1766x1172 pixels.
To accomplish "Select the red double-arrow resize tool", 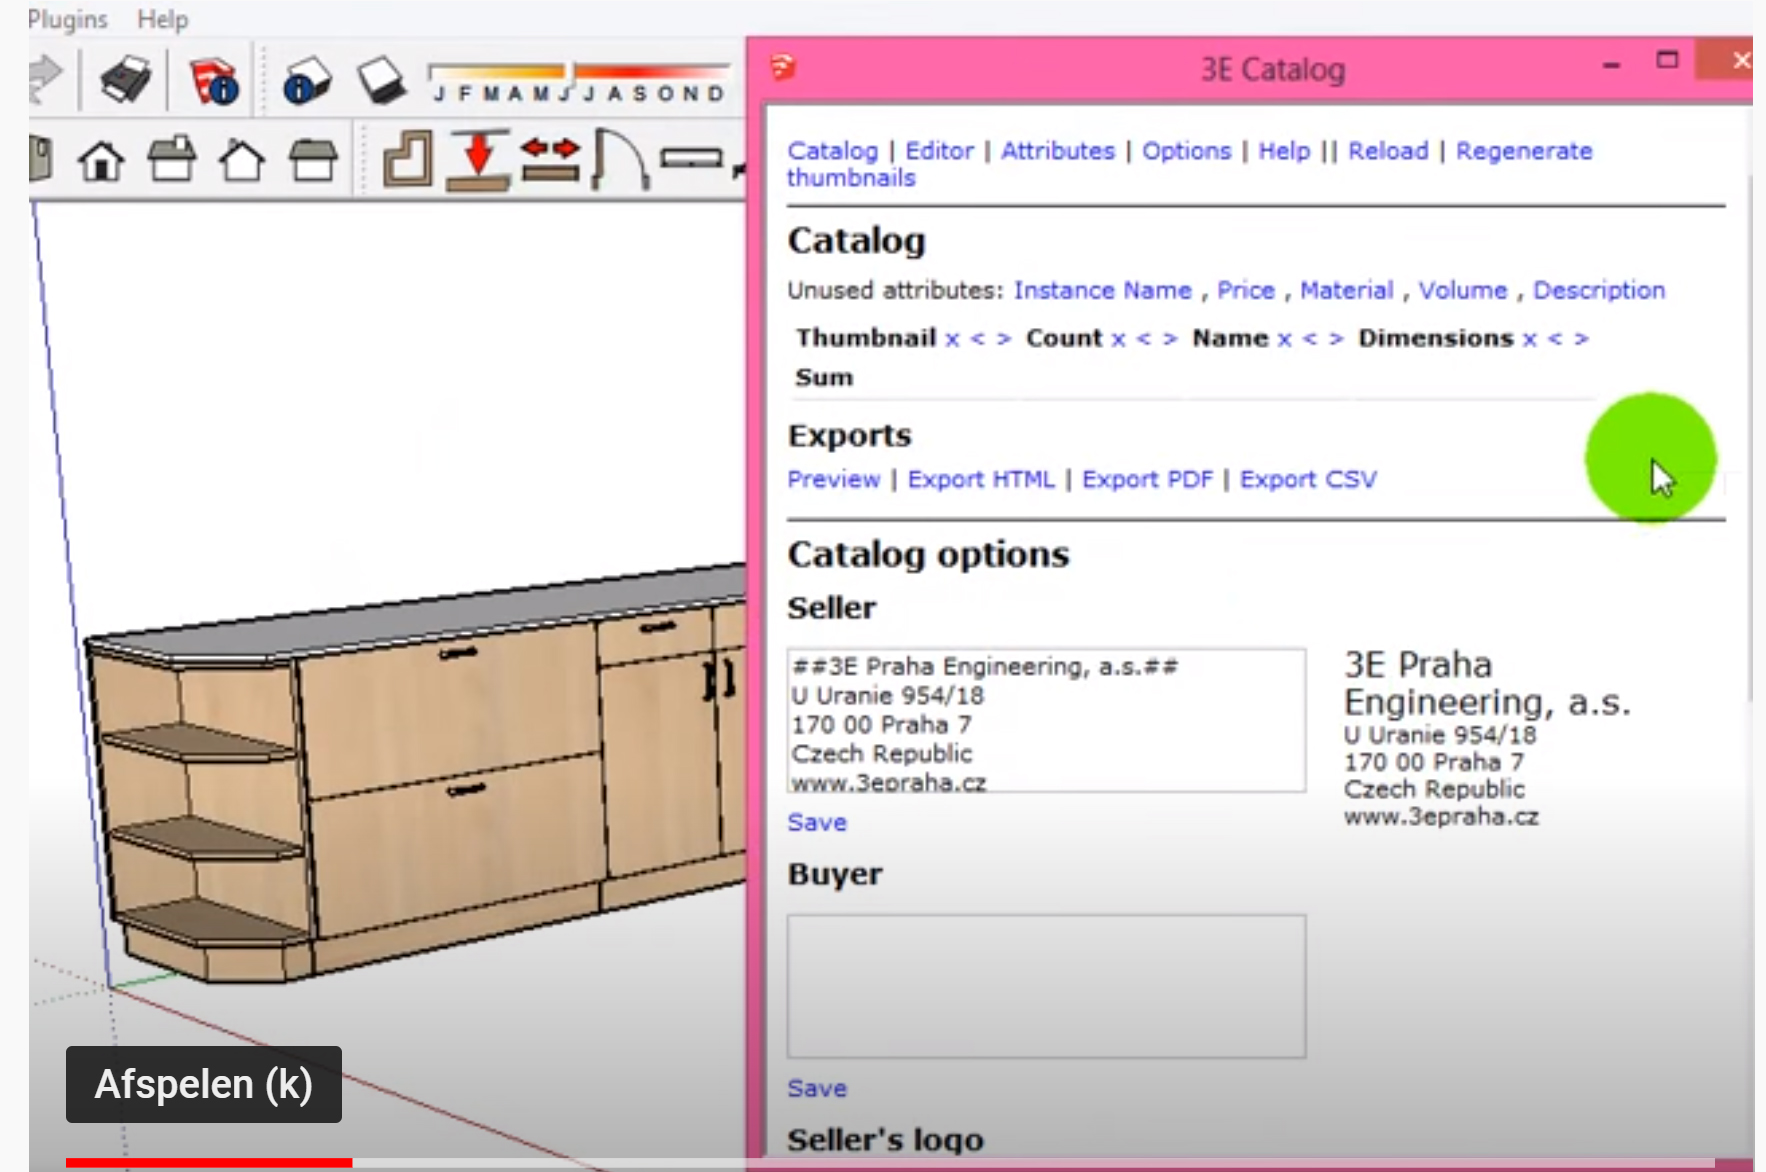I will click(x=550, y=159).
